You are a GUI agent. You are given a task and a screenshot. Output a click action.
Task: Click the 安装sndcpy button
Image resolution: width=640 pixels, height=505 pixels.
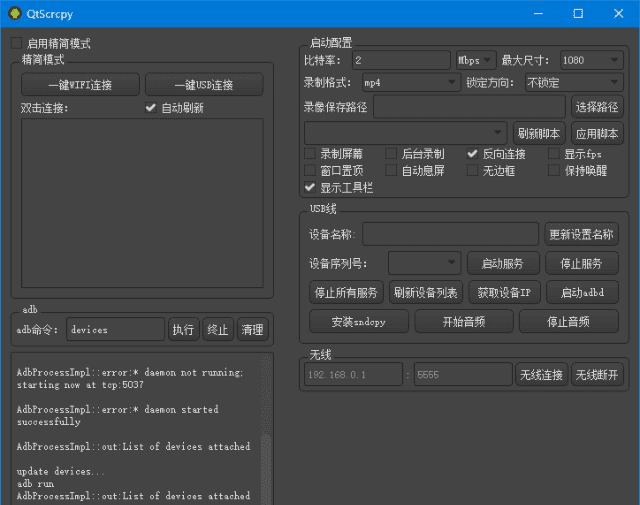pos(359,322)
